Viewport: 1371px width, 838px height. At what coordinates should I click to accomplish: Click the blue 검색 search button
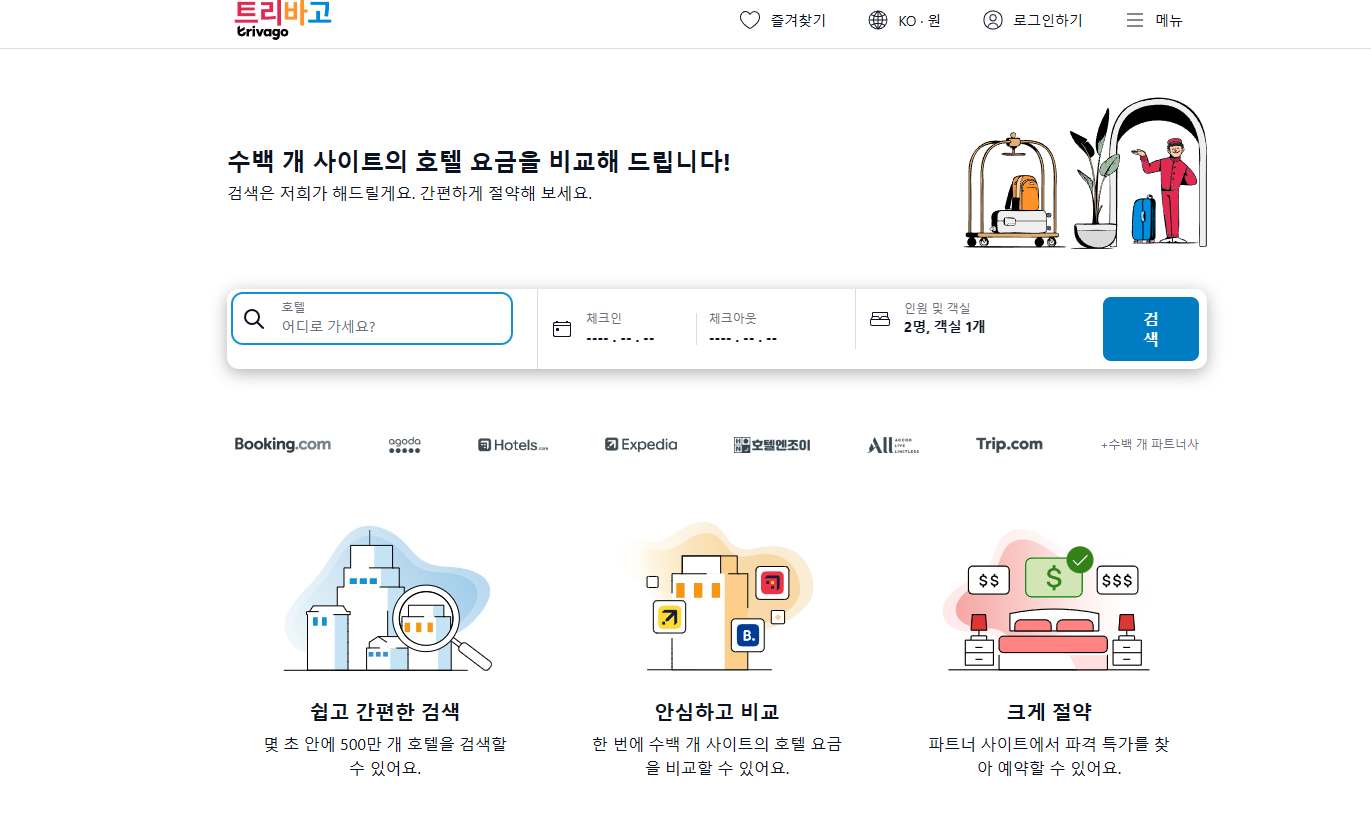coord(1150,328)
